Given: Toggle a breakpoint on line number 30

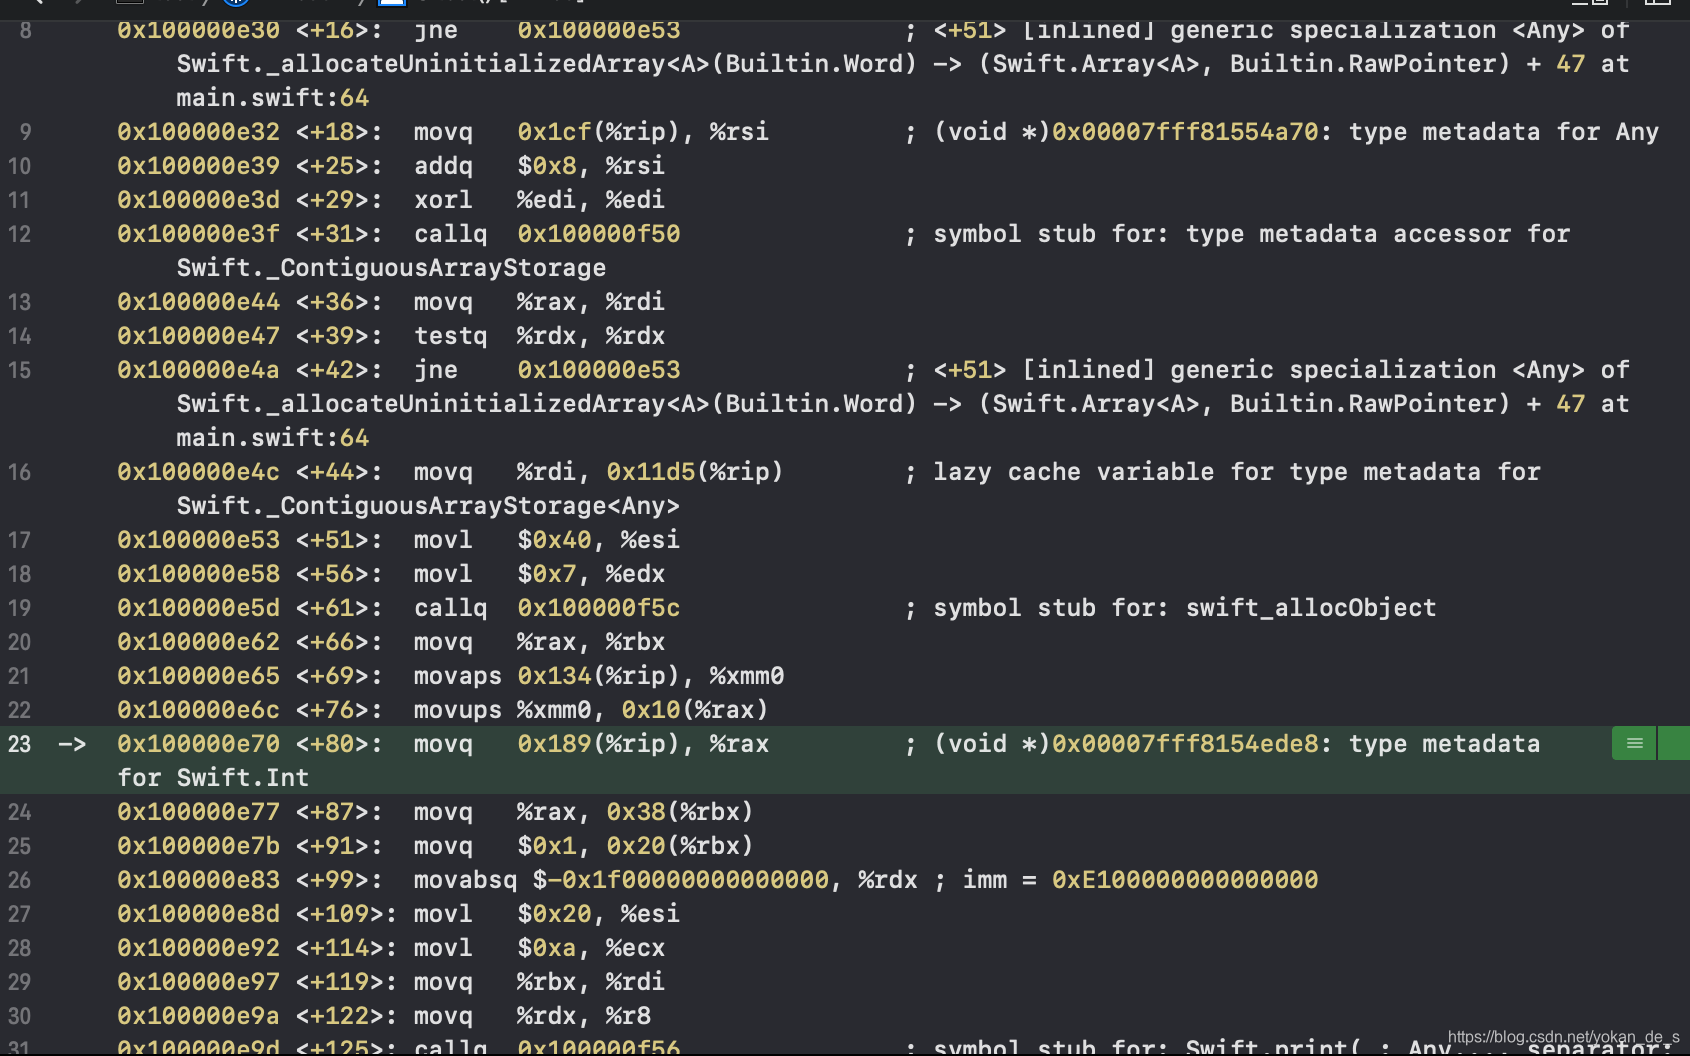Looking at the screenshot, I should tap(19, 1016).
